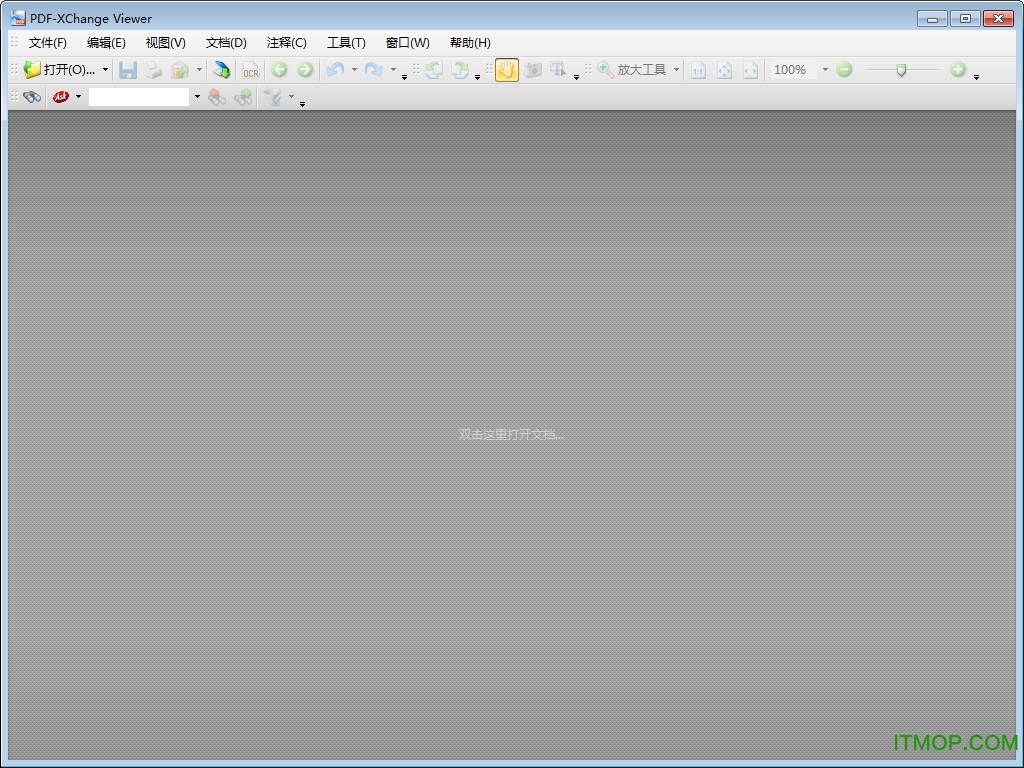The width and height of the screenshot is (1024, 768).
Task: Click the Save (floppy disk) icon
Action: pyautogui.click(x=128, y=70)
